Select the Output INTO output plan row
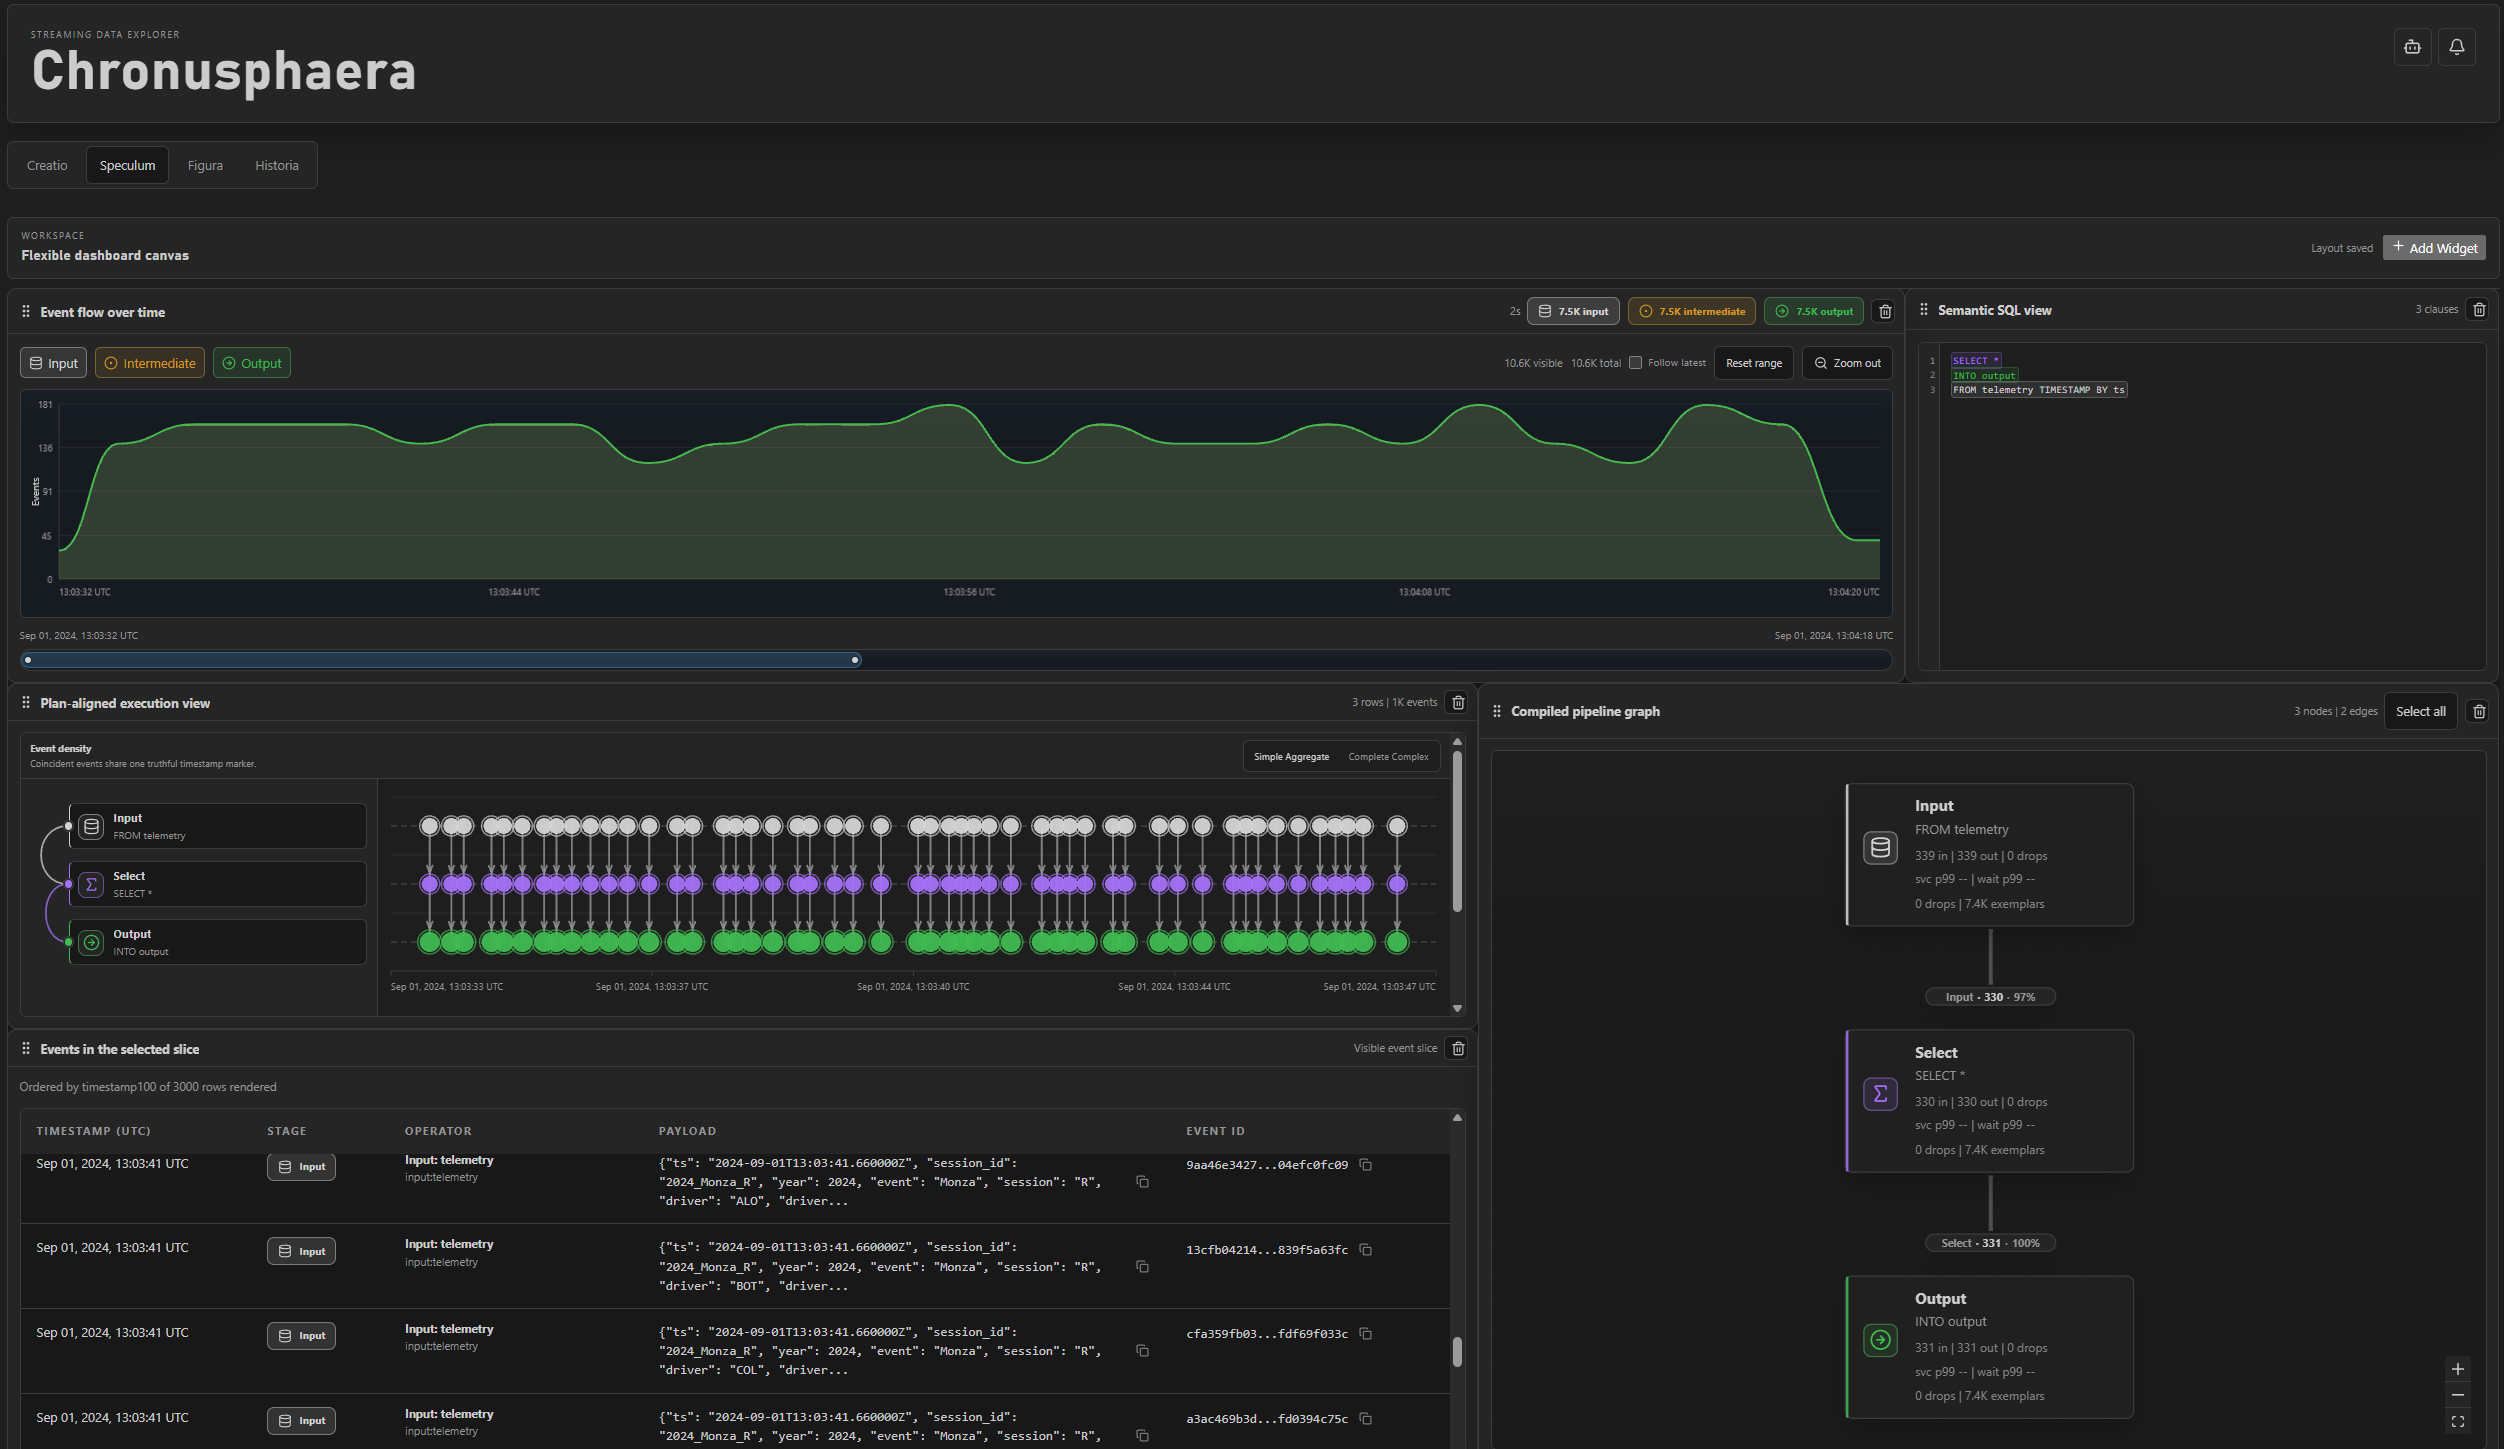Viewport: 2504px width, 1449px height. coord(218,942)
